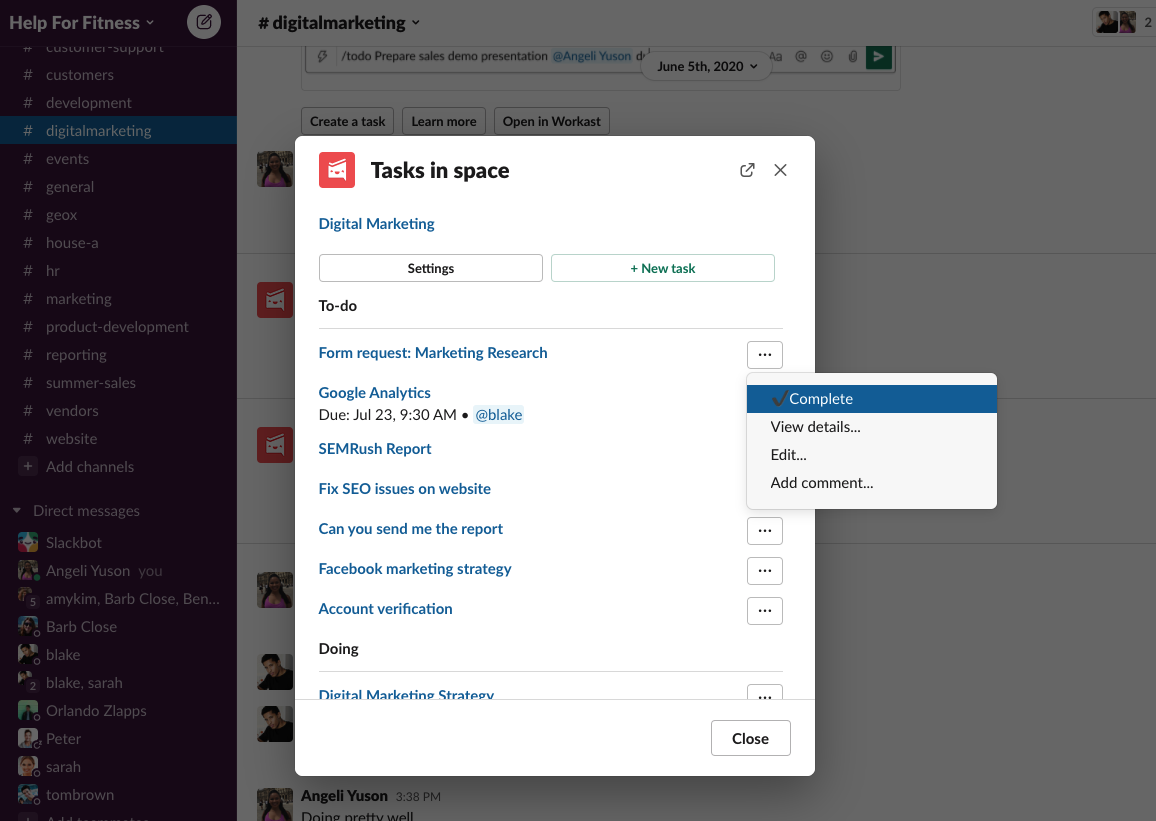Click the green send message icon
Viewport: 1156px width, 821px height.
click(879, 56)
